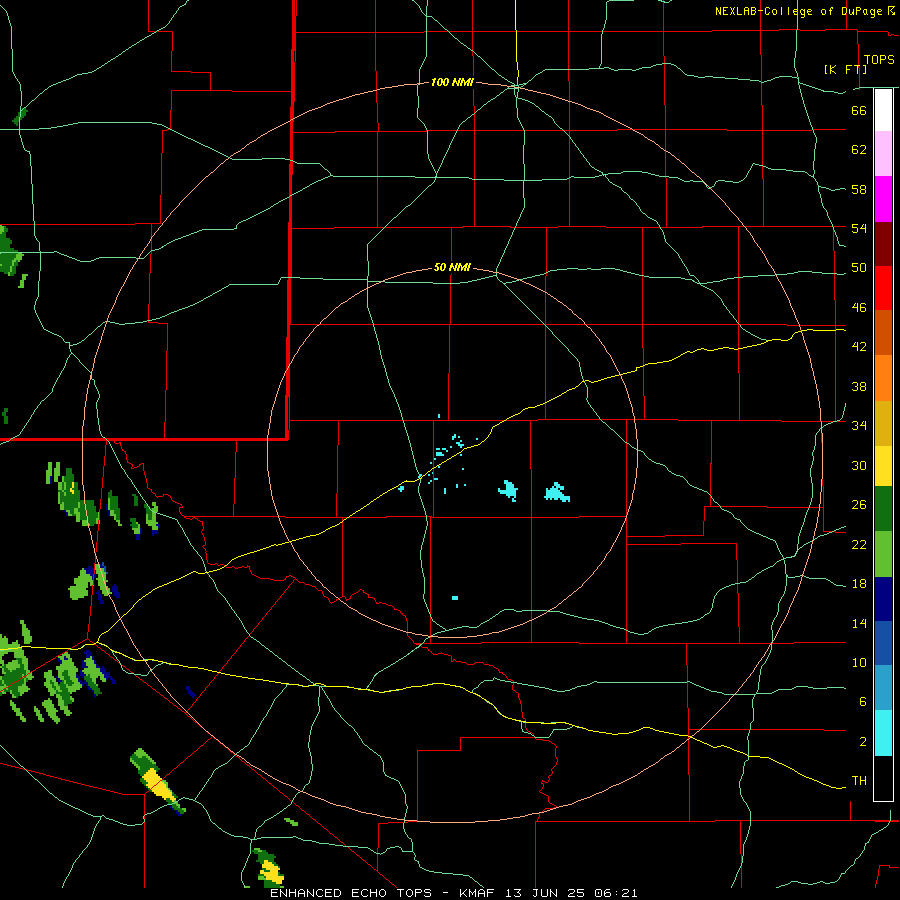Screen dimensions: 900x900
Task: Click the legend value '2'
Action: [863, 742]
